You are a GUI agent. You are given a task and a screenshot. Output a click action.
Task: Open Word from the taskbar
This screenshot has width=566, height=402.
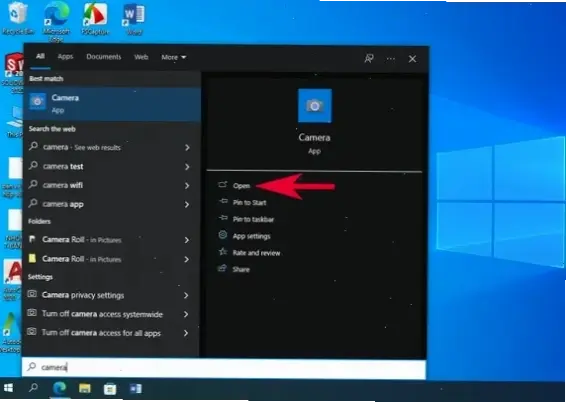(136, 388)
